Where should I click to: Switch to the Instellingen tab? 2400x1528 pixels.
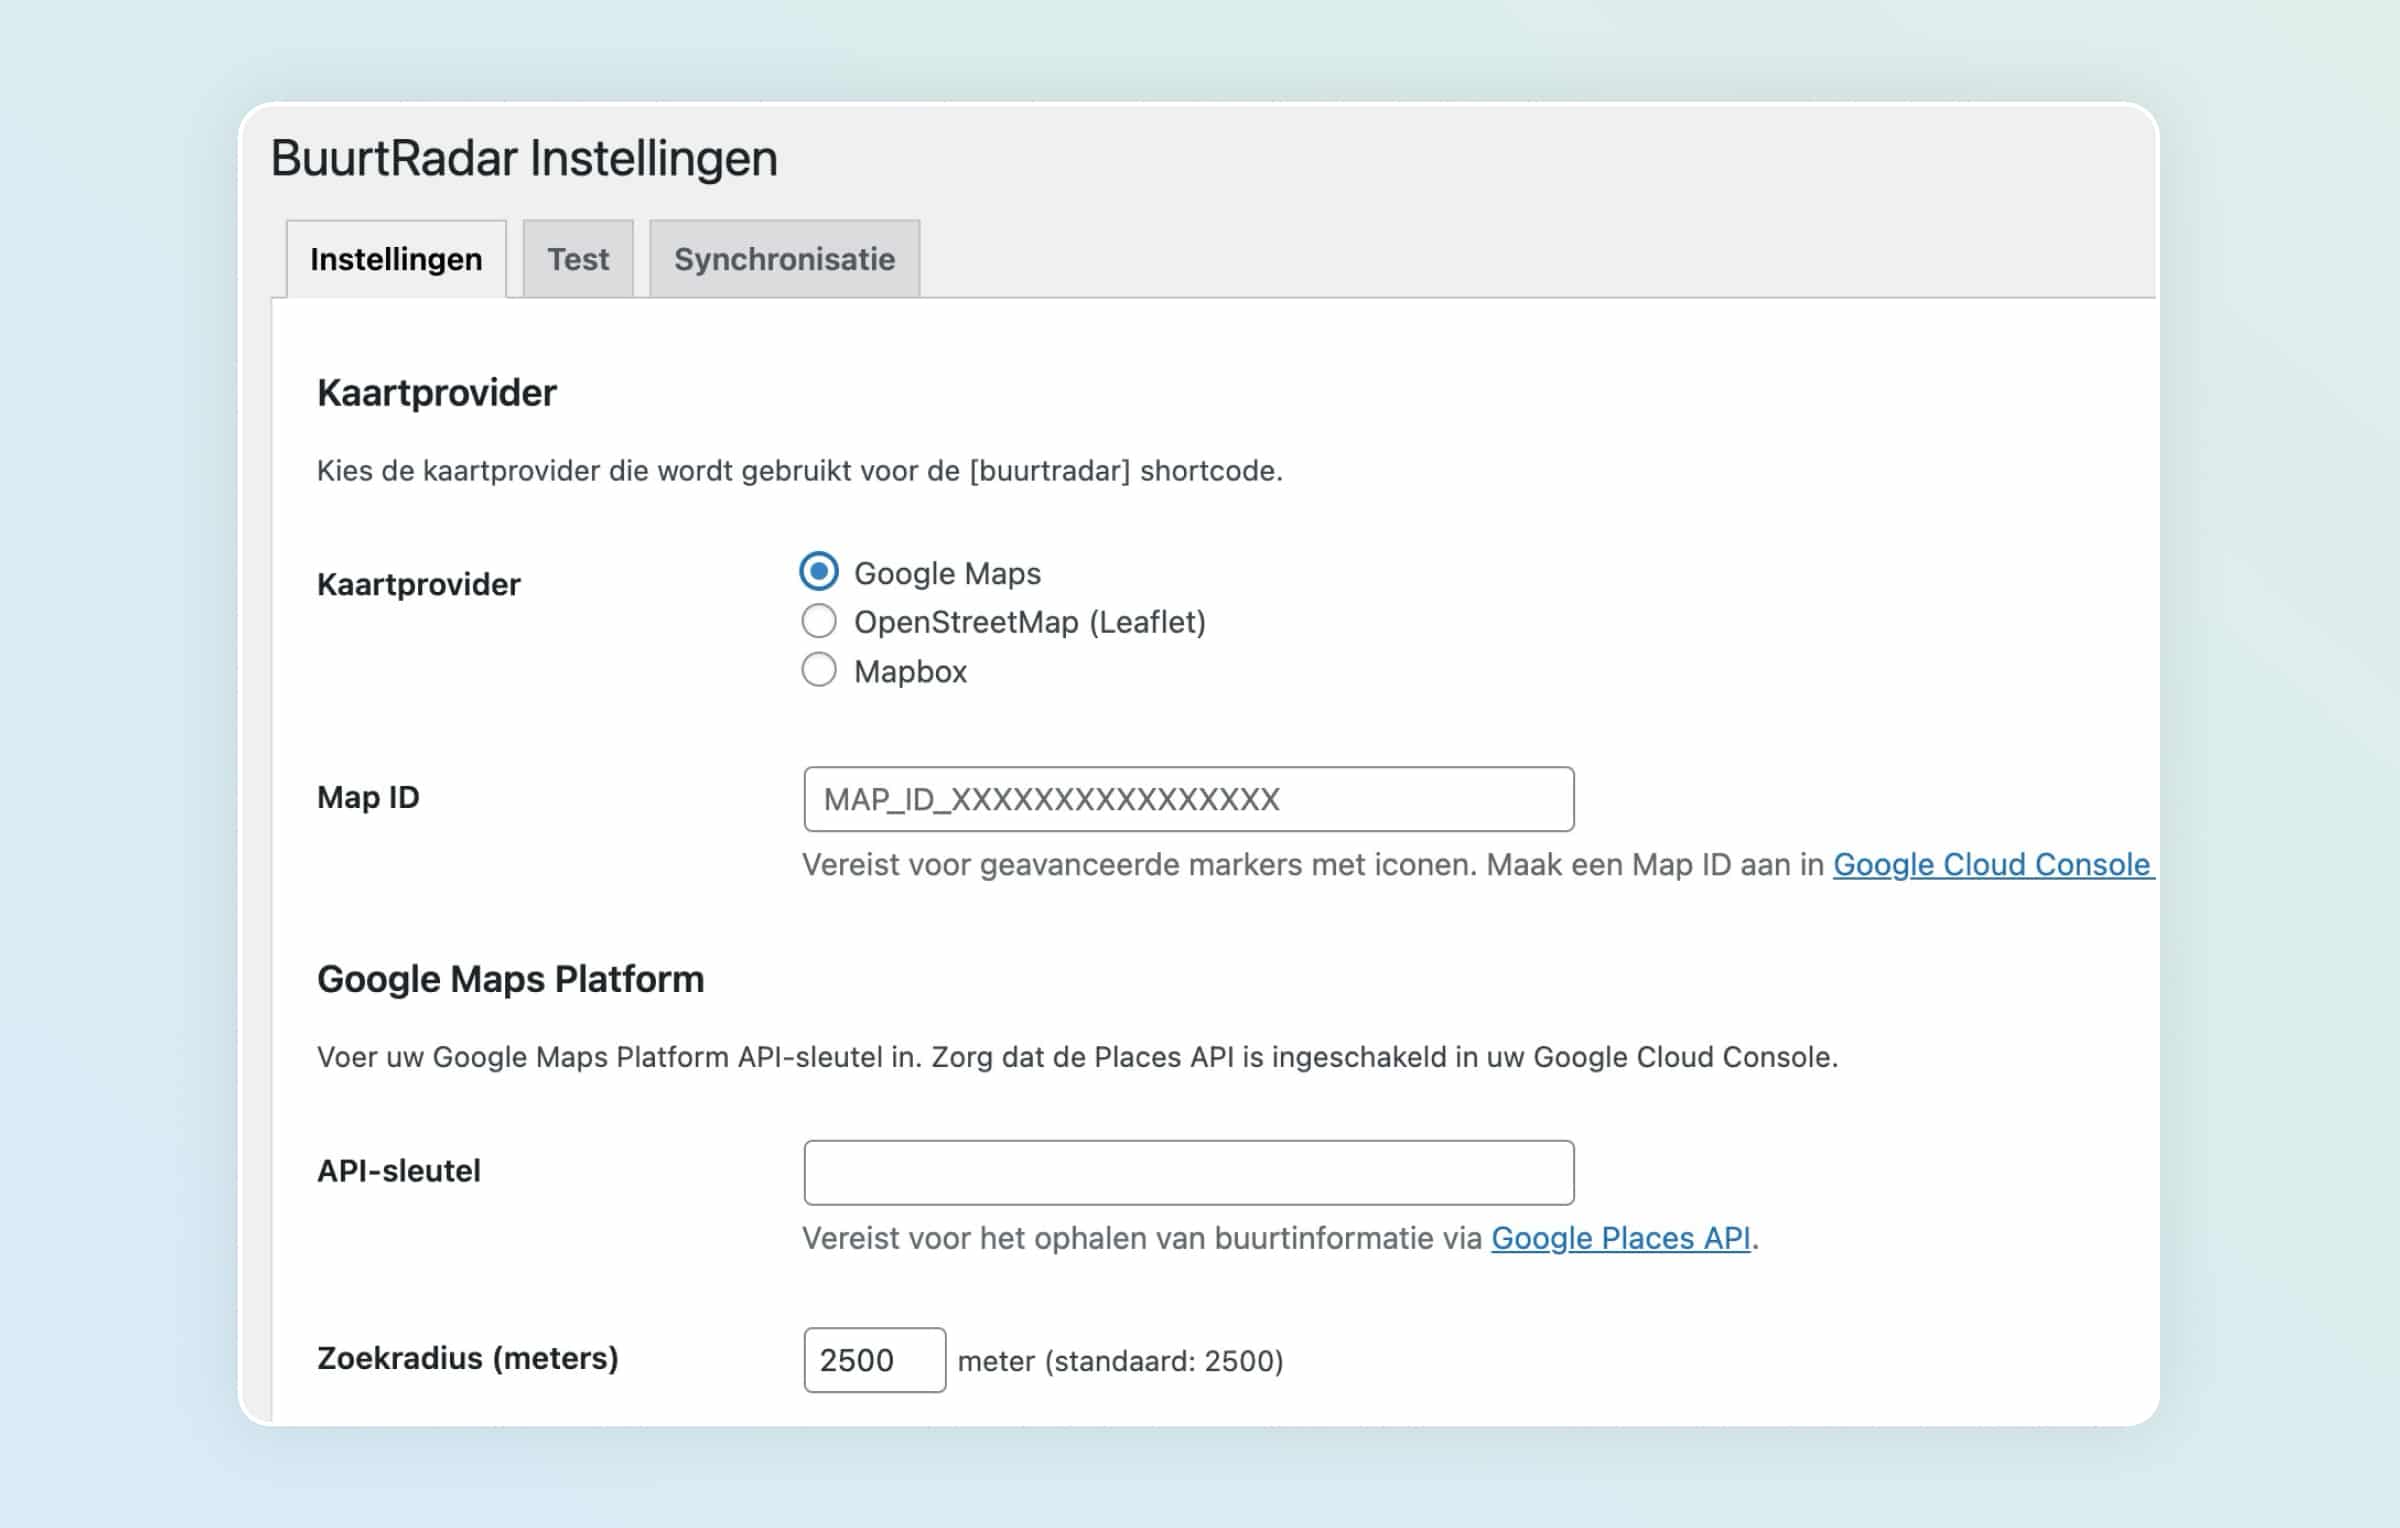[x=396, y=259]
